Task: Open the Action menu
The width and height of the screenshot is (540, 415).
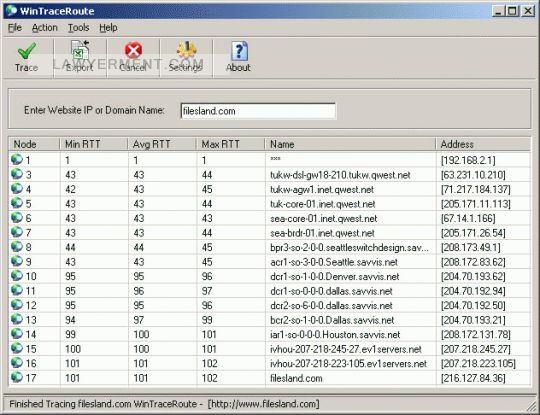Action: tap(45, 28)
